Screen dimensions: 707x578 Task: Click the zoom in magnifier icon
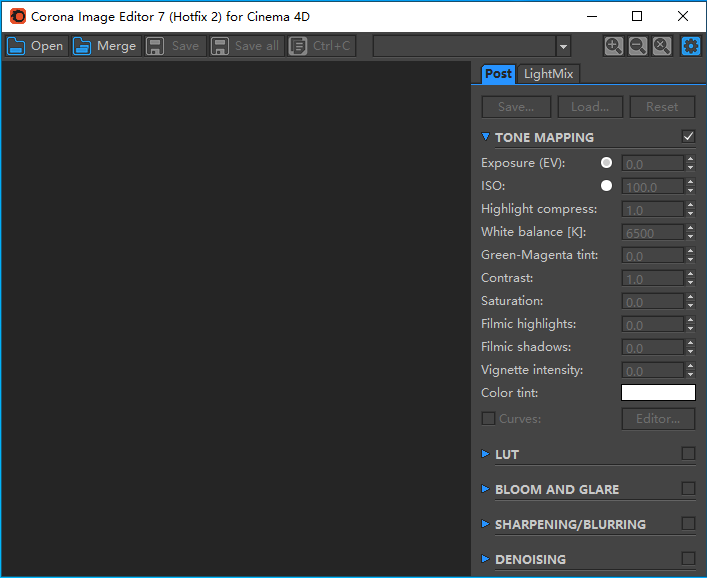pos(613,46)
